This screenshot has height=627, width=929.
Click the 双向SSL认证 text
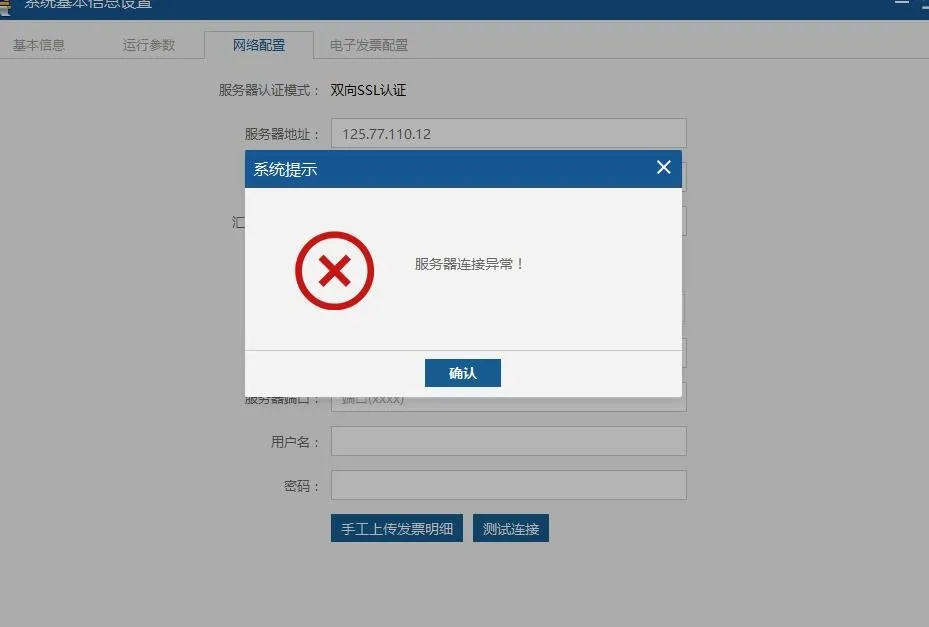pos(368,90)
